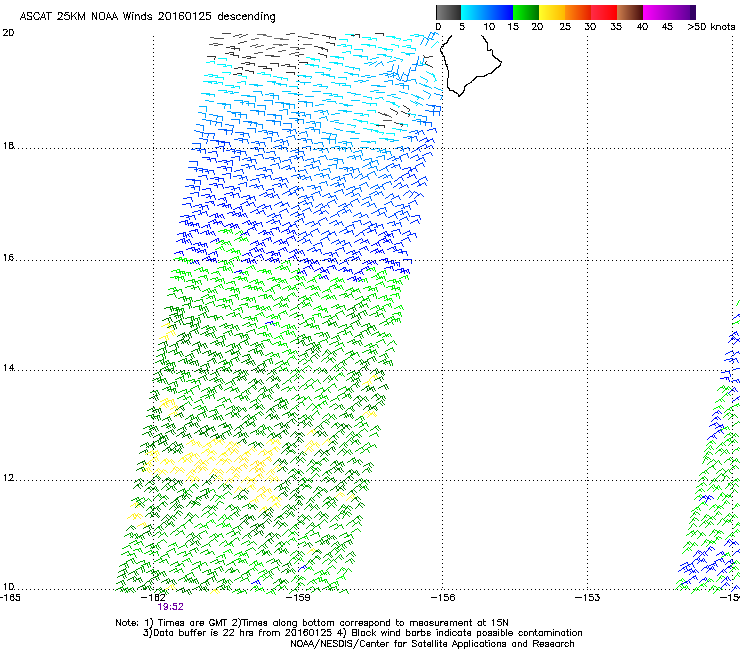
Task: Click the 'Data buffer is 22 hrs' note
Action: tap(362, 633)
